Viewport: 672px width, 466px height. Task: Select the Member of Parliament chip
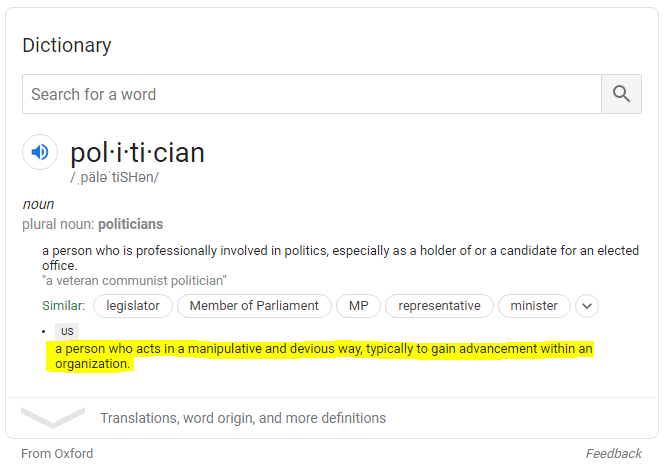254,306
